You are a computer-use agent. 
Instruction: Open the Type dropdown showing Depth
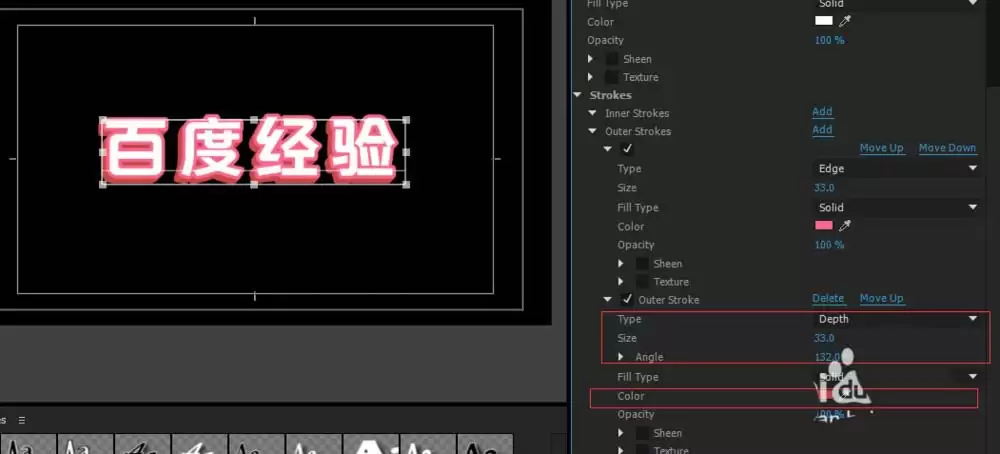coord(897,319)
